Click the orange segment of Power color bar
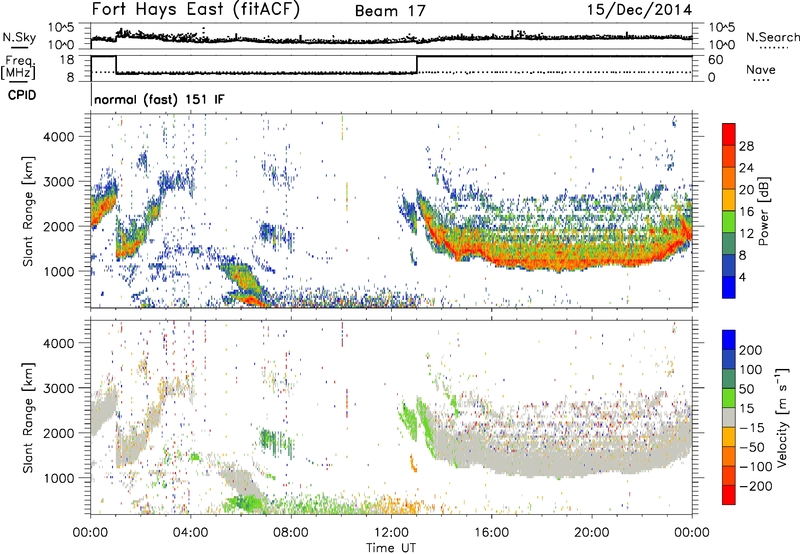The width and height of the screenshot is (800, 554). (729, 178)
